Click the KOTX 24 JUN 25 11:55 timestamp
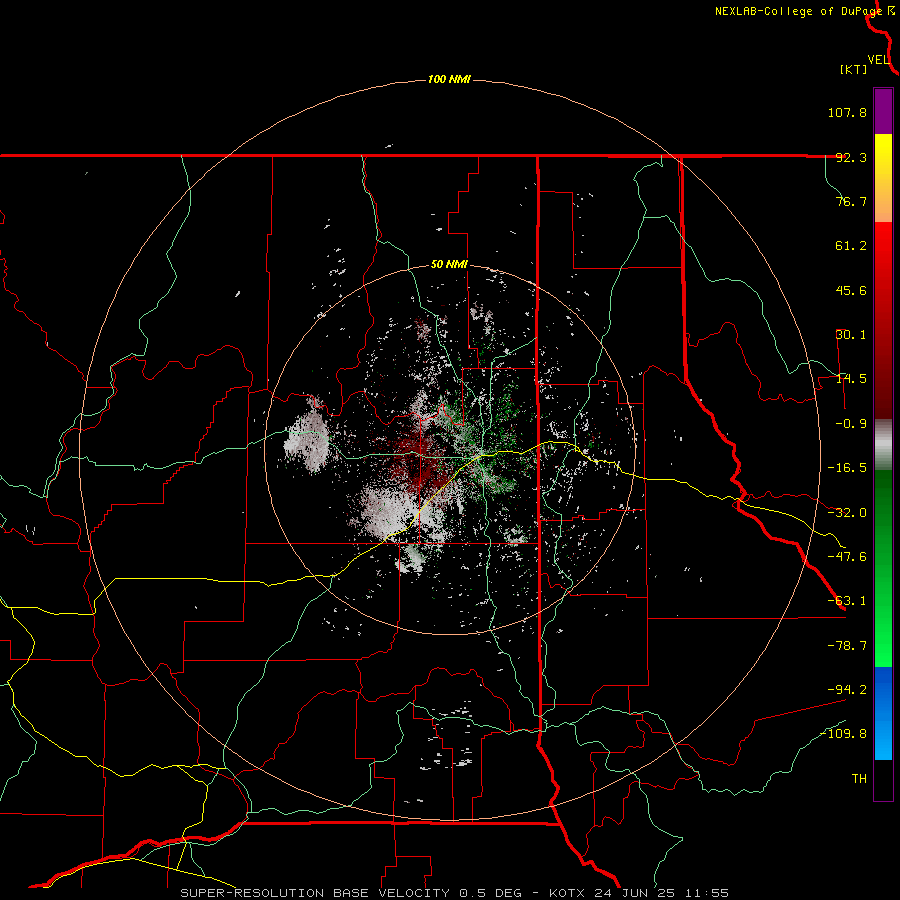 coord(639,893)
